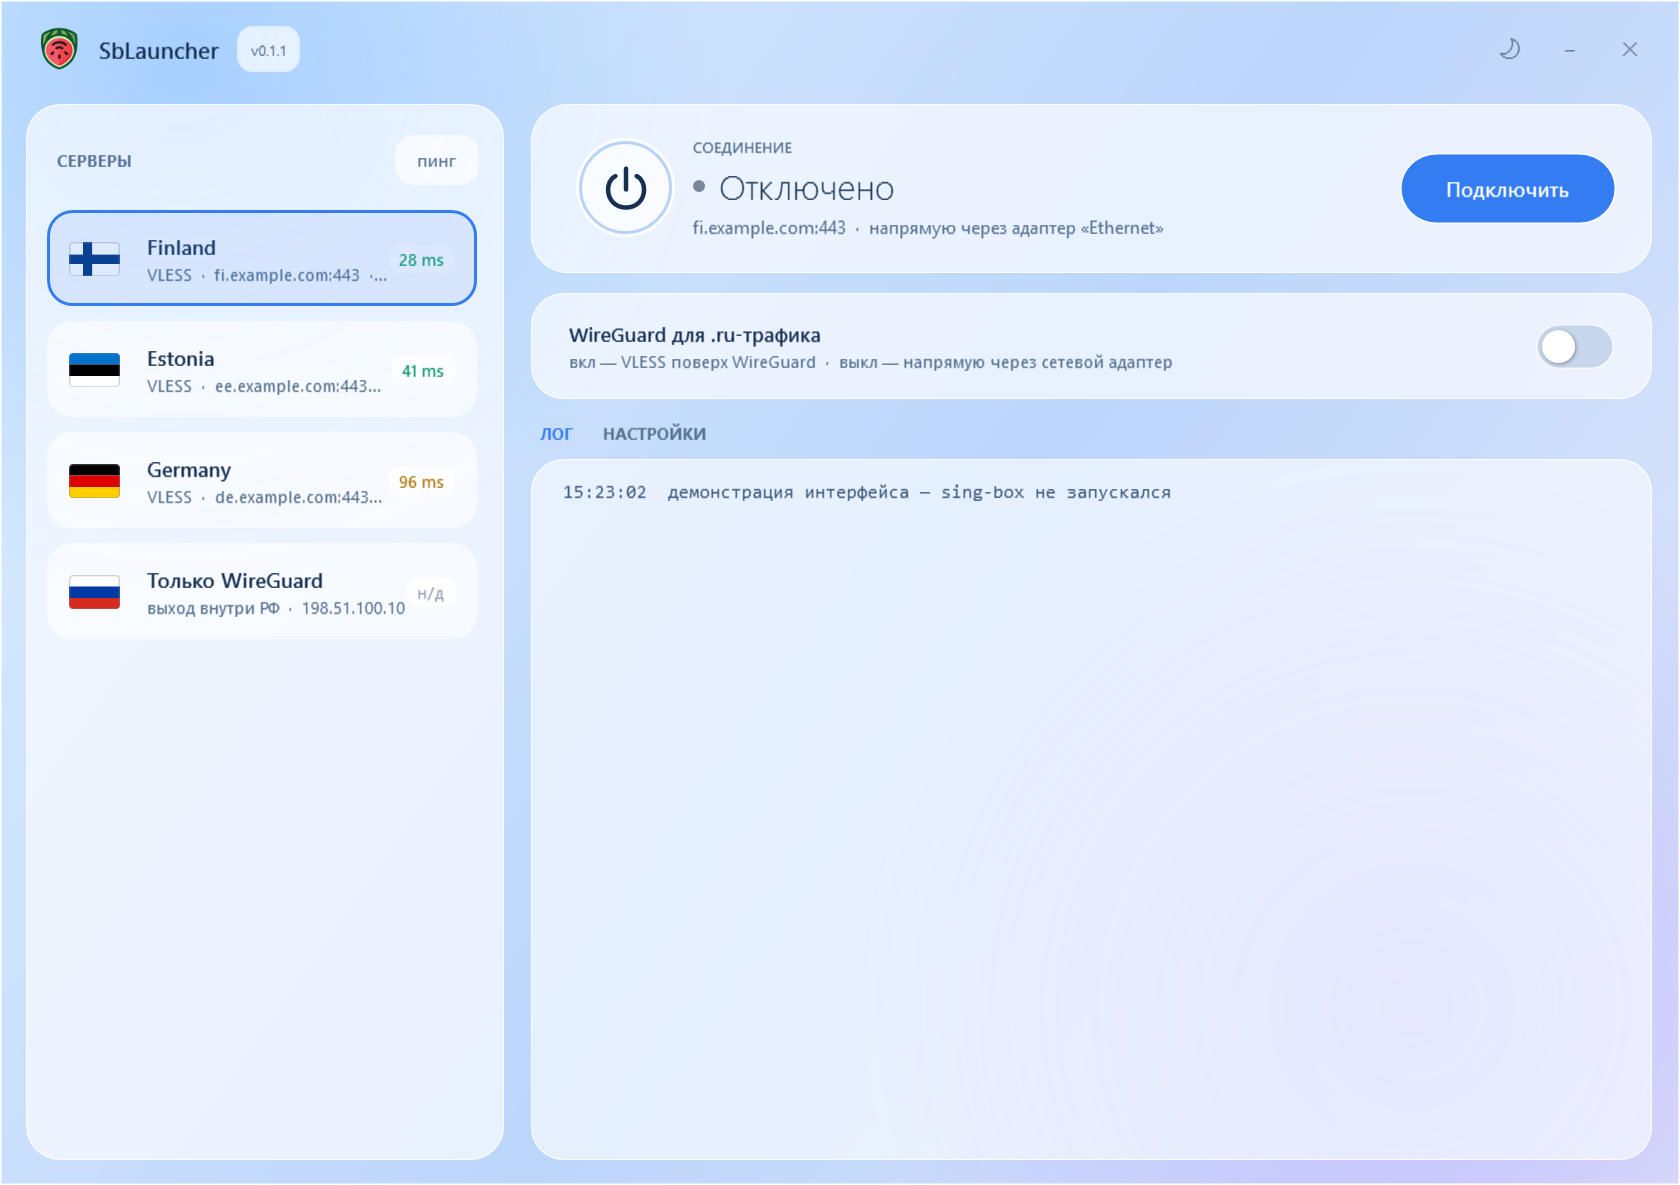Click the round power icon button

626,188
